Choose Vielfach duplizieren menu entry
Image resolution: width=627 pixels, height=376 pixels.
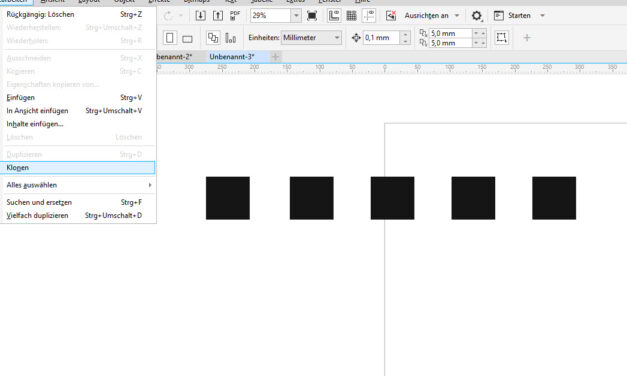pos(78,216)
